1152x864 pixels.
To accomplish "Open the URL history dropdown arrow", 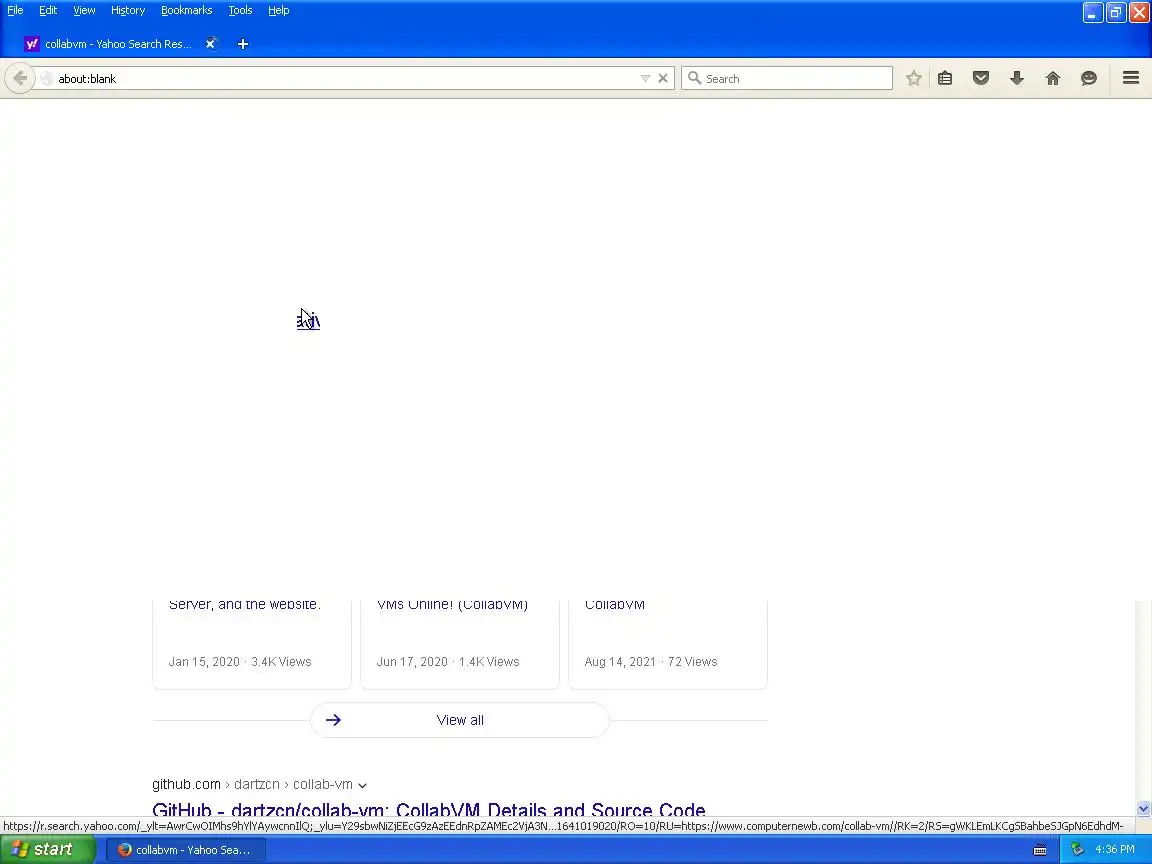I will [x=645, y=79].
